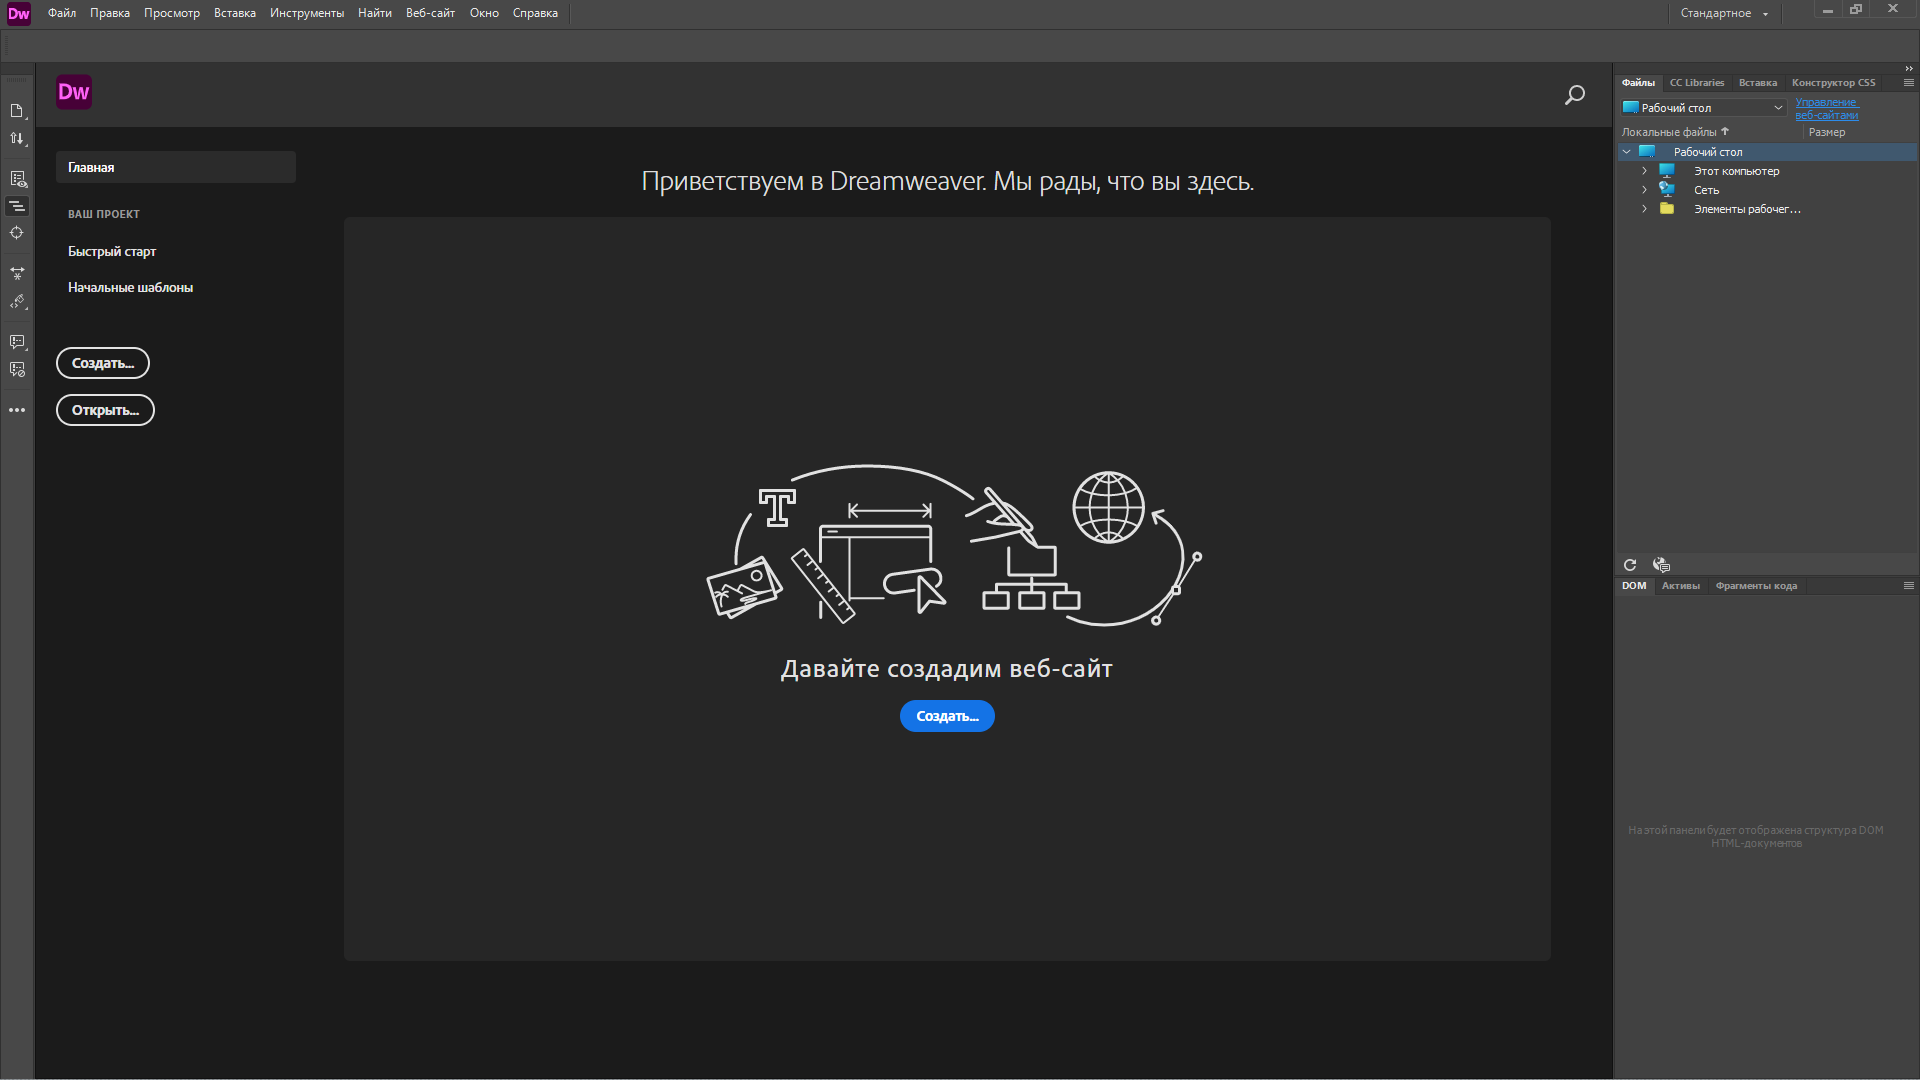Open Управление веб-сайтами link
The image size is (1920, 1080).
(x=1827, y=109)
